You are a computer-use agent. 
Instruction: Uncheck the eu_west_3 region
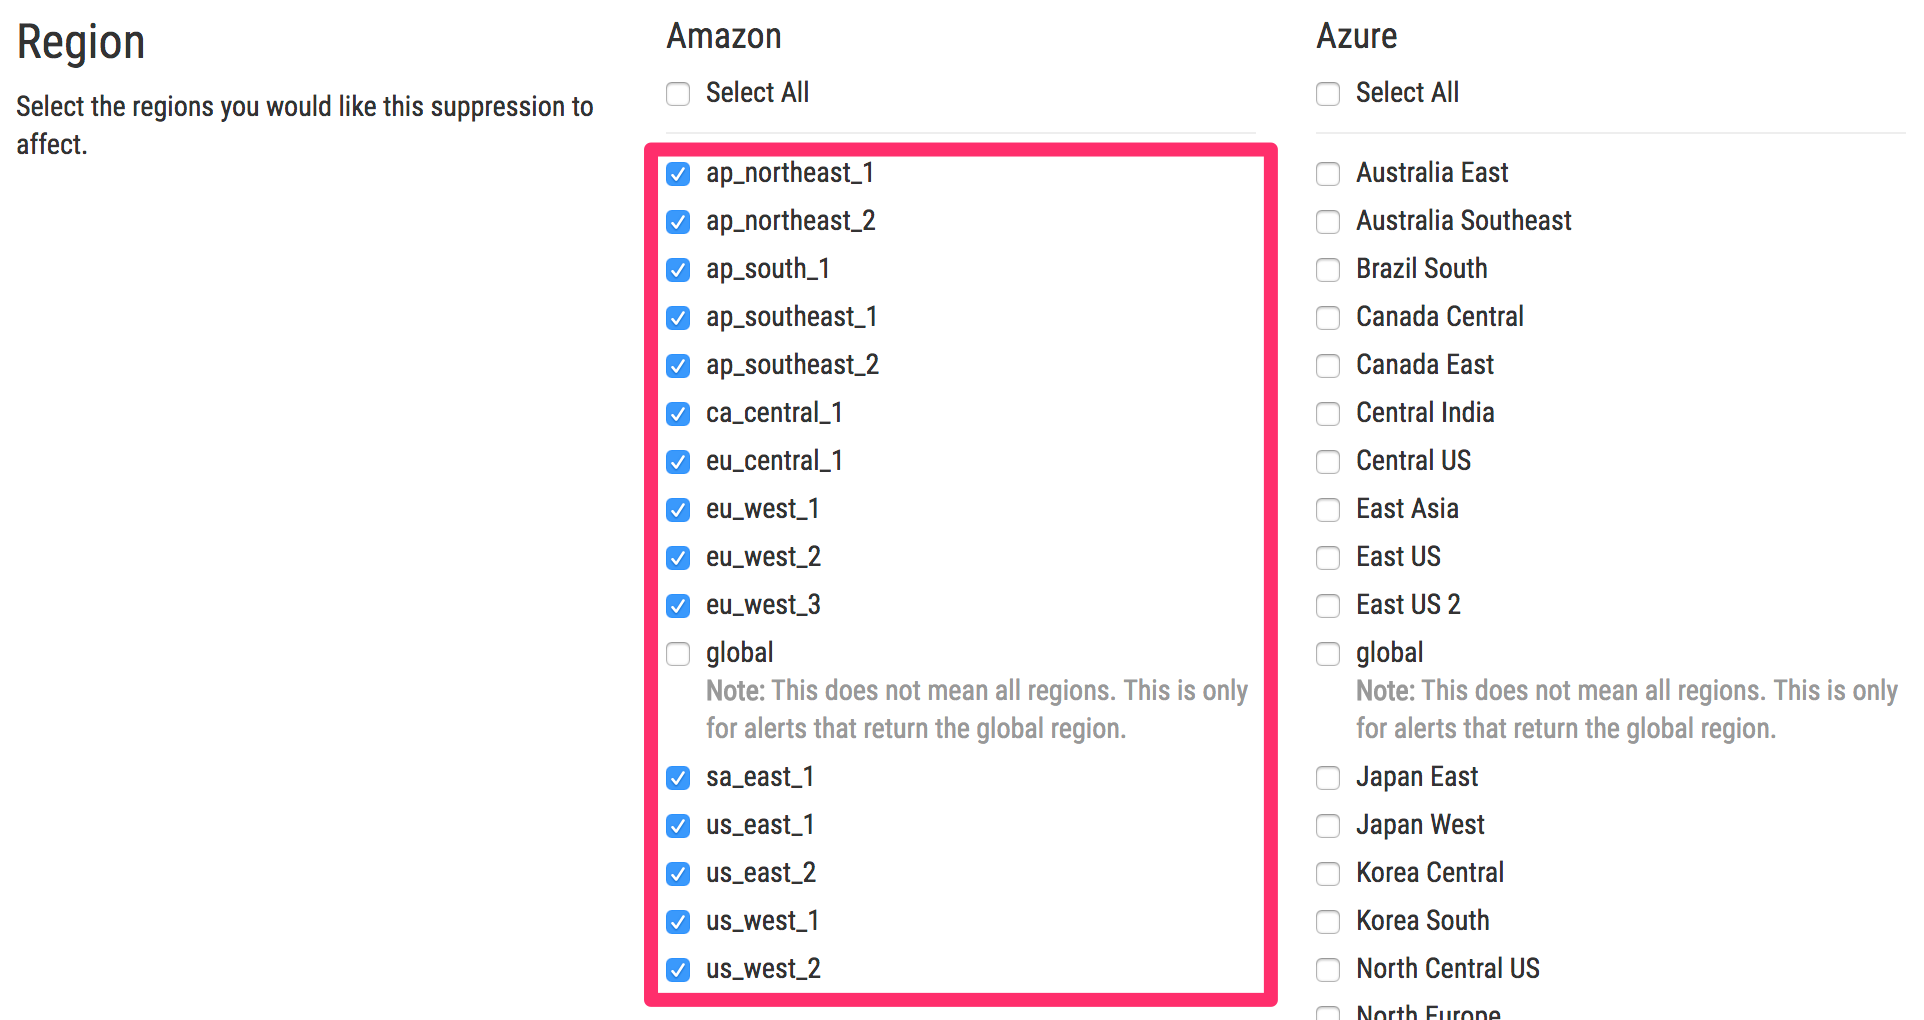pos(678,605)
